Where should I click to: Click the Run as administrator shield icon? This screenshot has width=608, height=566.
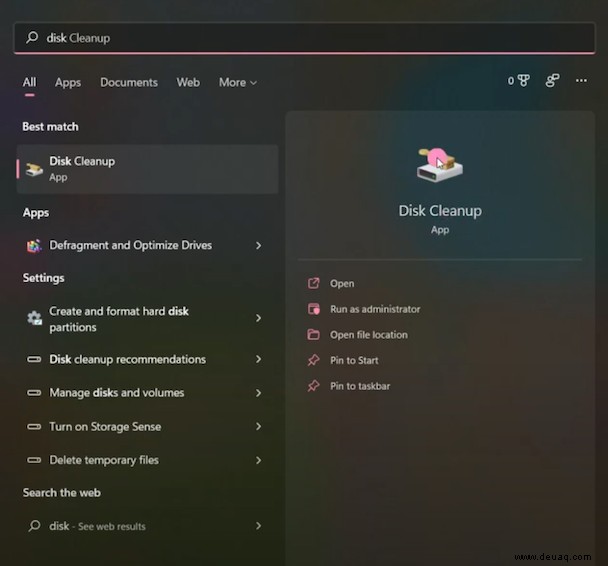(x=313, y=309)
